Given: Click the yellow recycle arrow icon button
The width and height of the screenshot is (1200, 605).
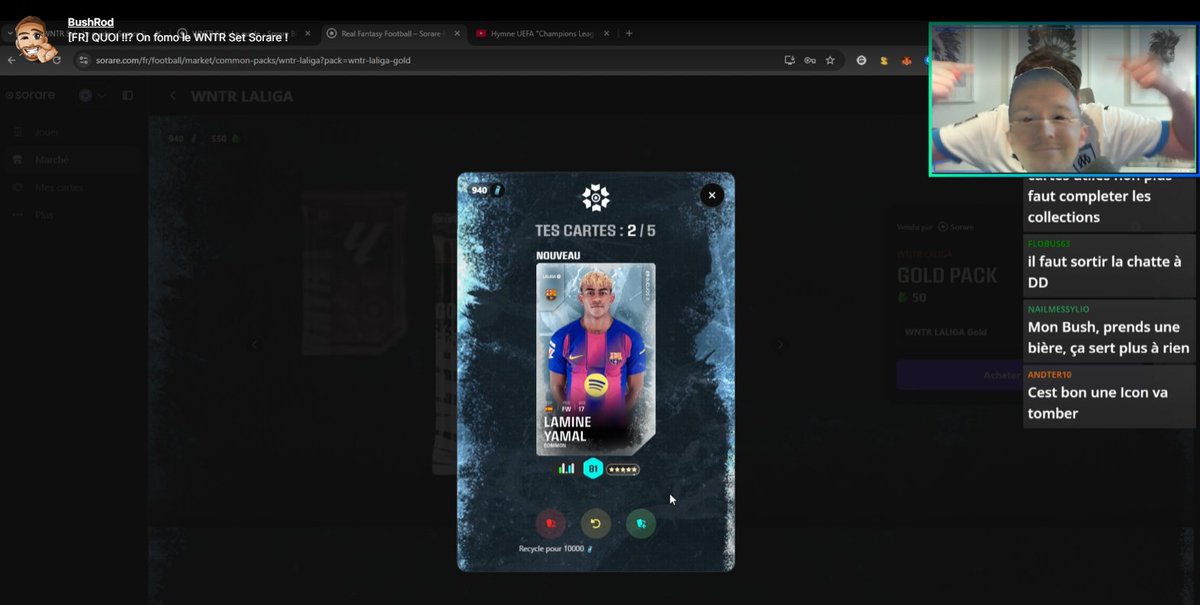Looking at the screenshot, I should 595,522.
